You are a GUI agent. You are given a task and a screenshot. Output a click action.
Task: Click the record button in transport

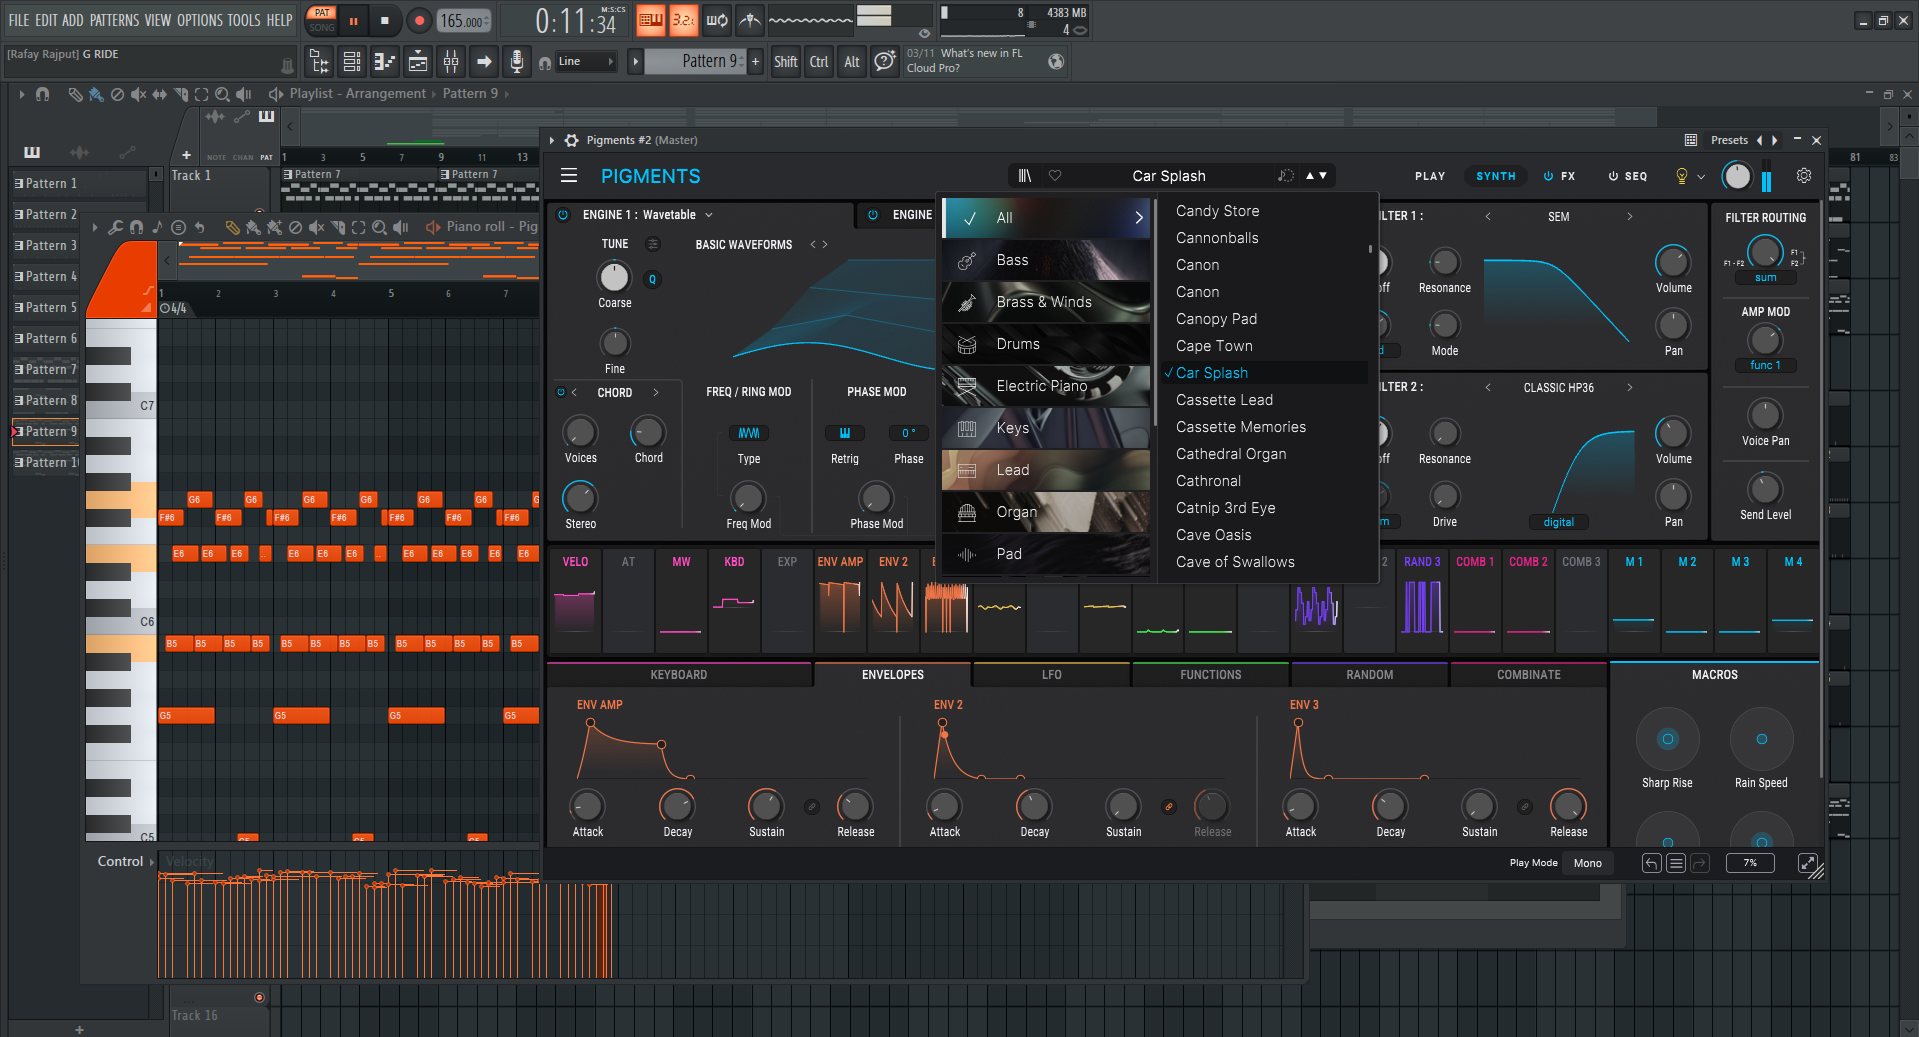419,20
